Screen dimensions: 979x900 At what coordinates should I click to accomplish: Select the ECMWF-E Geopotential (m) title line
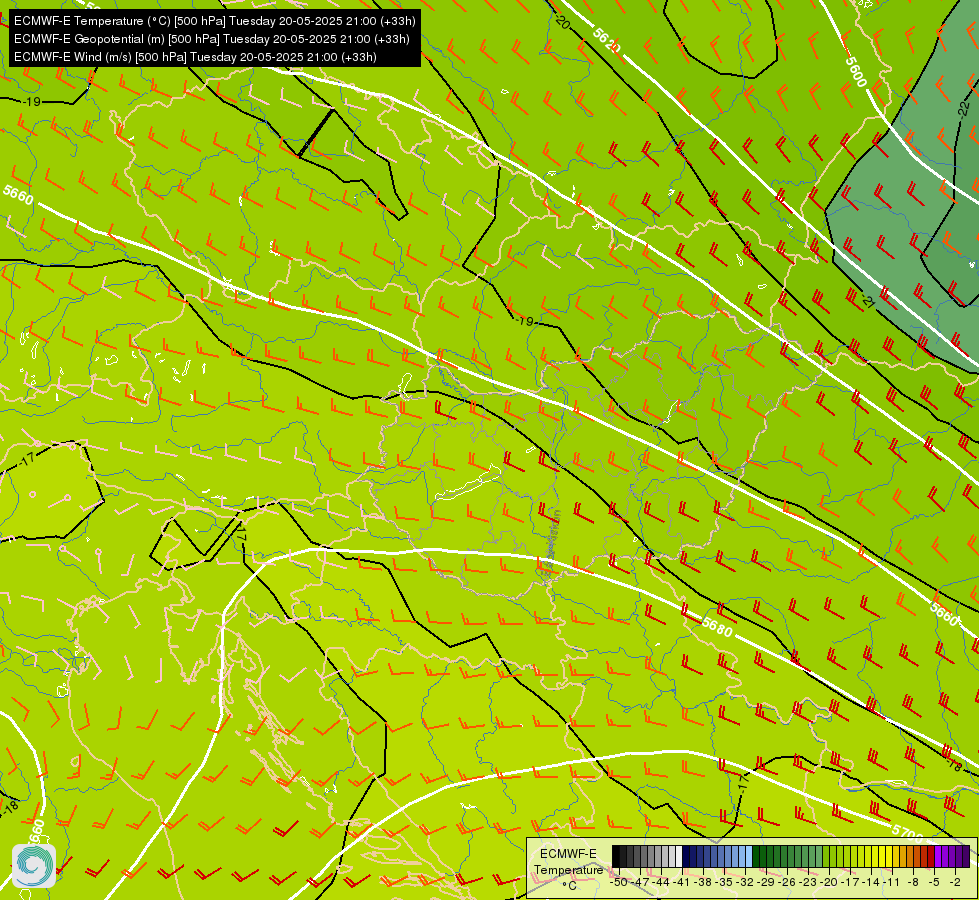(212, 39)
